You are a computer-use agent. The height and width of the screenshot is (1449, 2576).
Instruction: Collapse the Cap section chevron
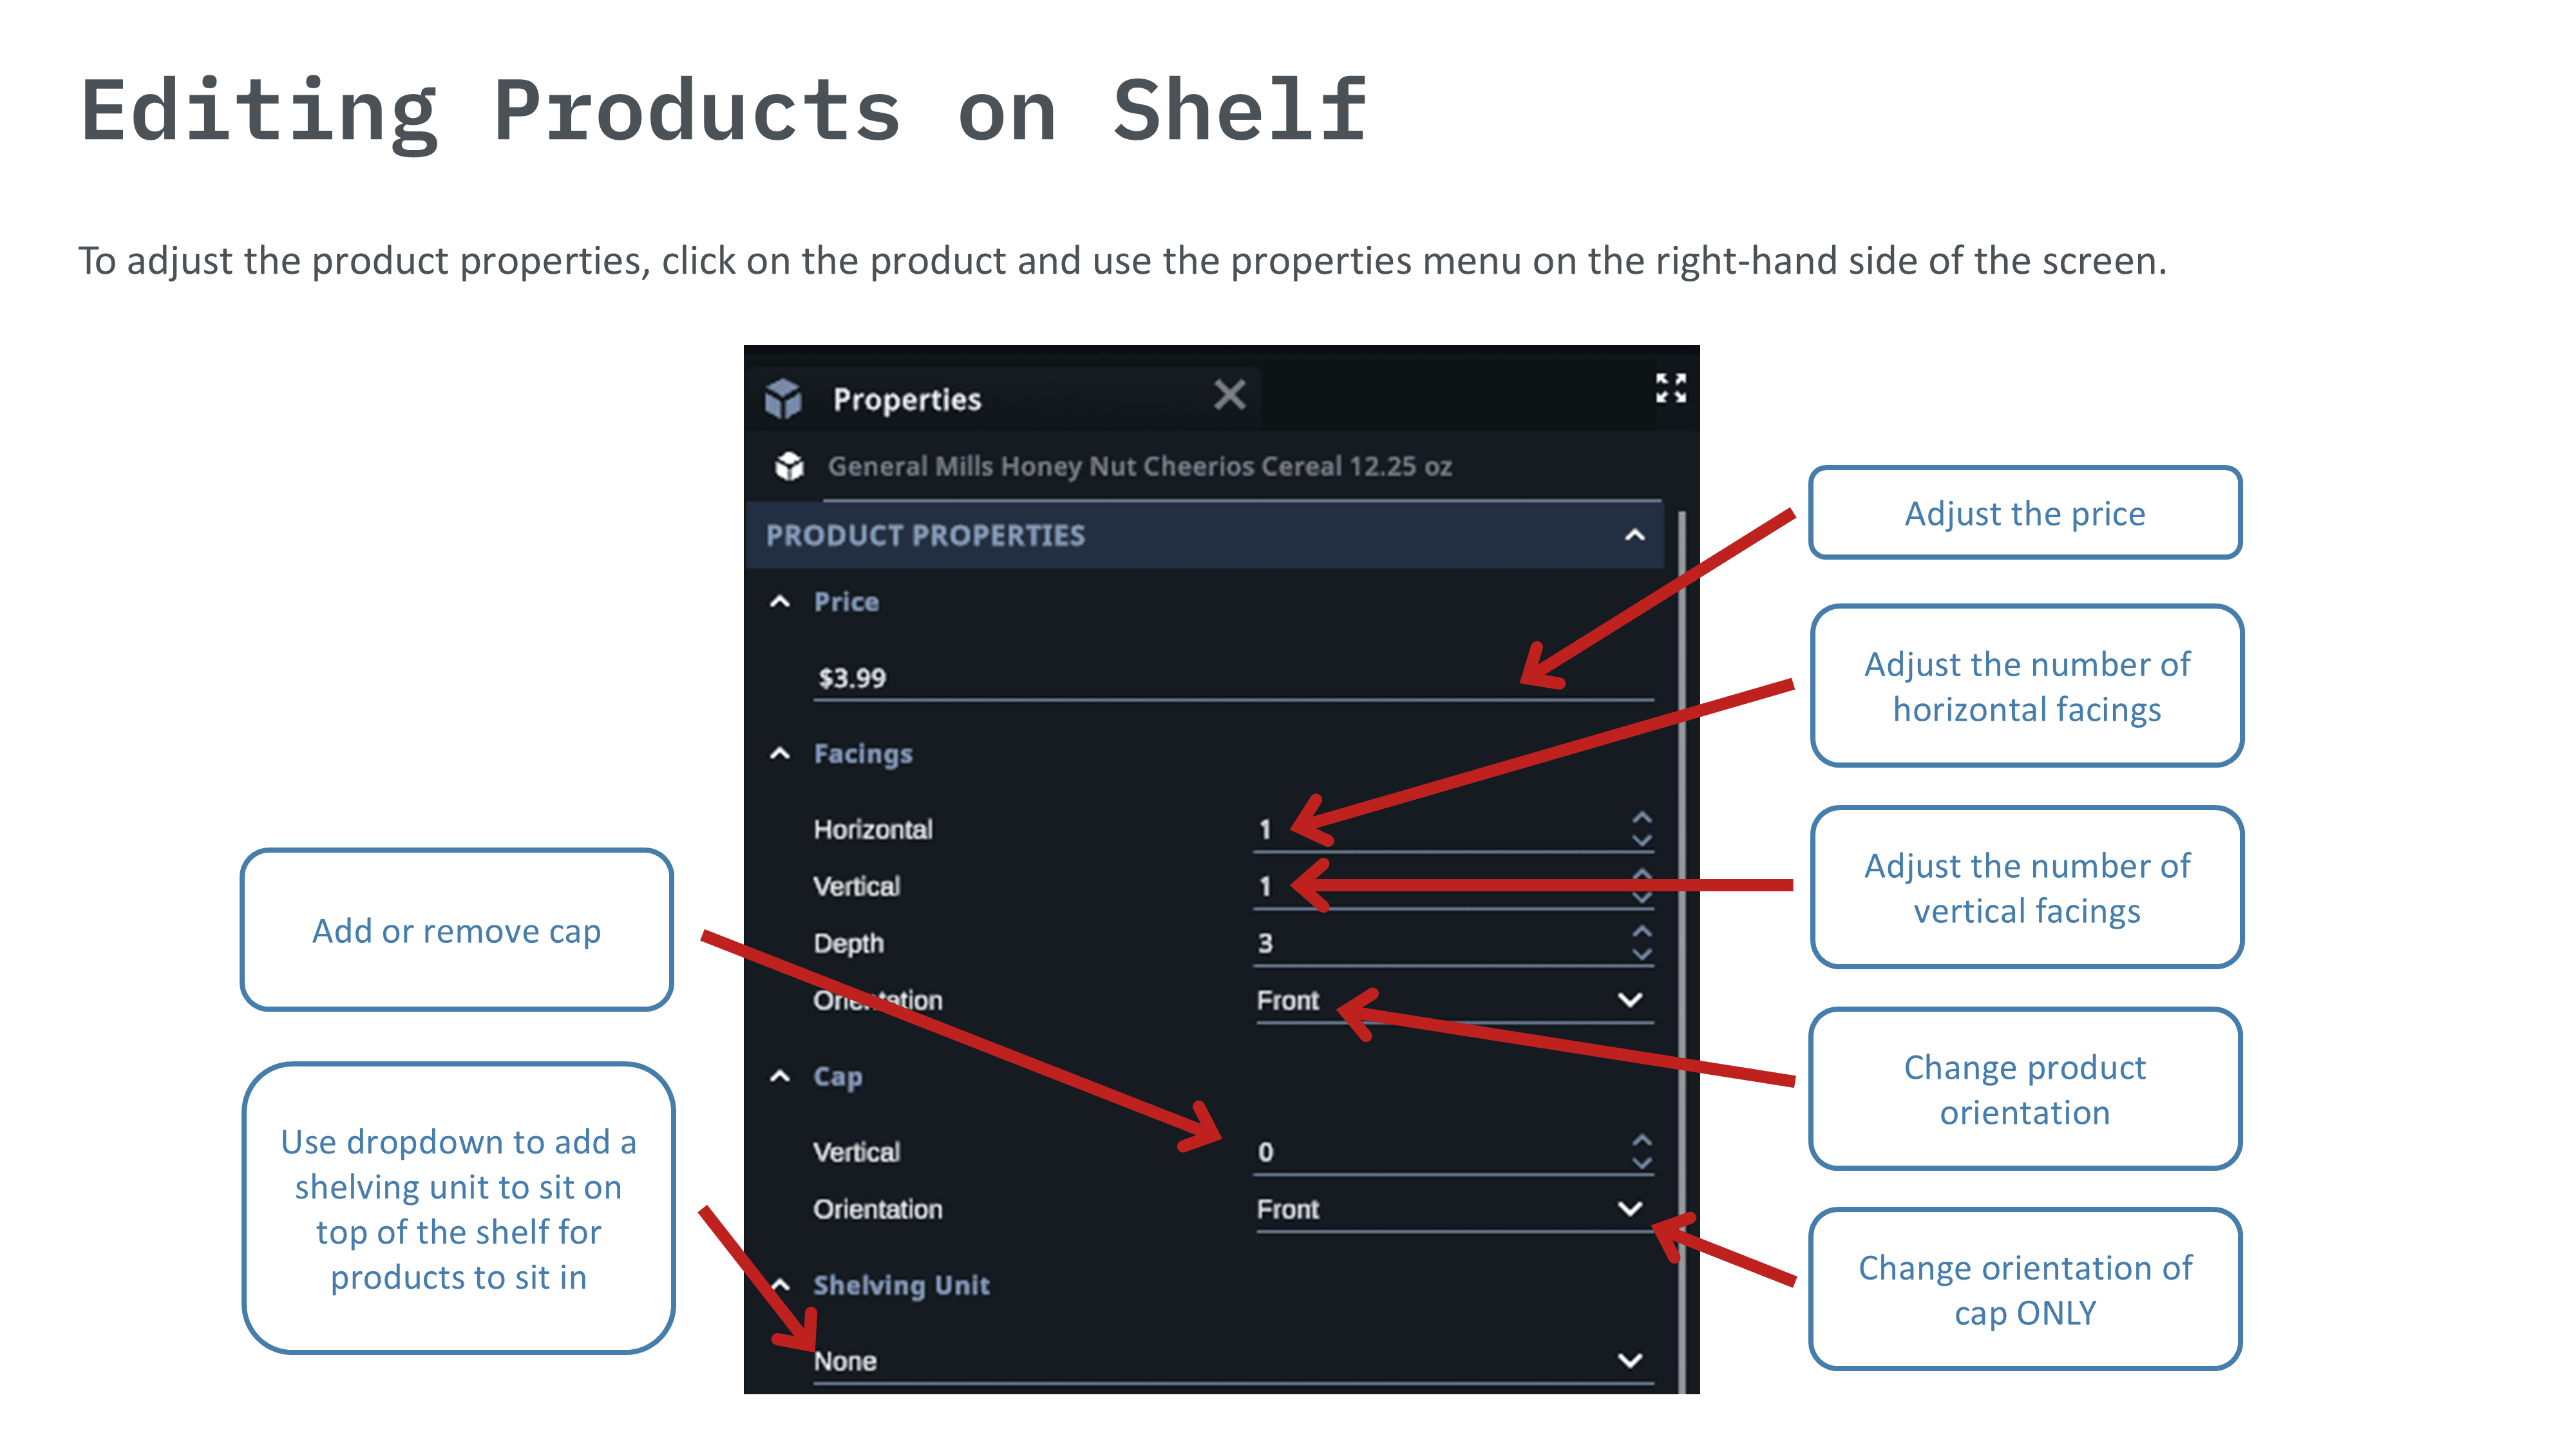point(780,1077)
